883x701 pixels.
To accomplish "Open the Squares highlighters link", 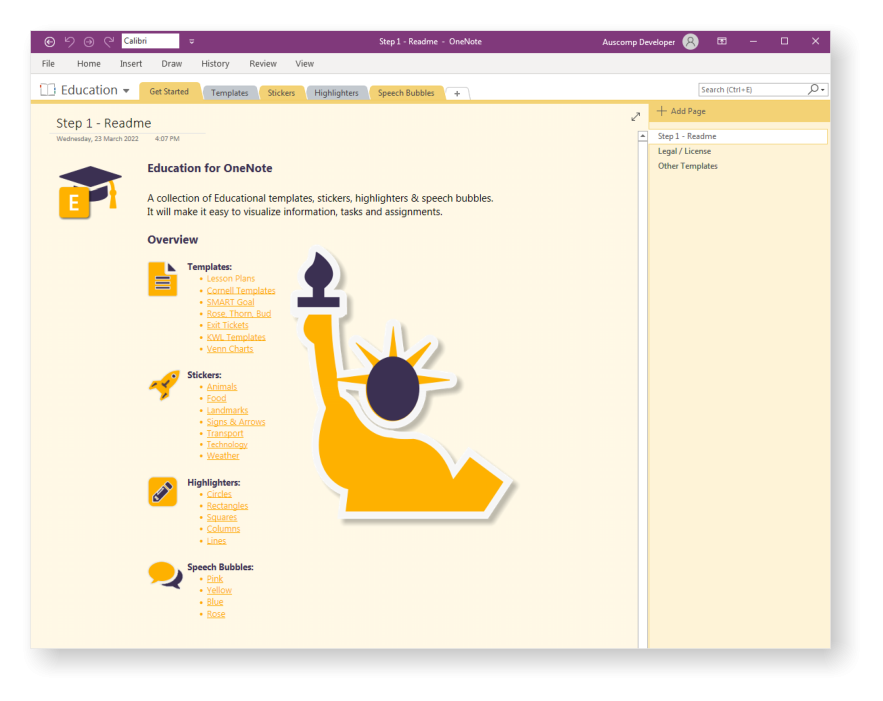I will point(221,517).
